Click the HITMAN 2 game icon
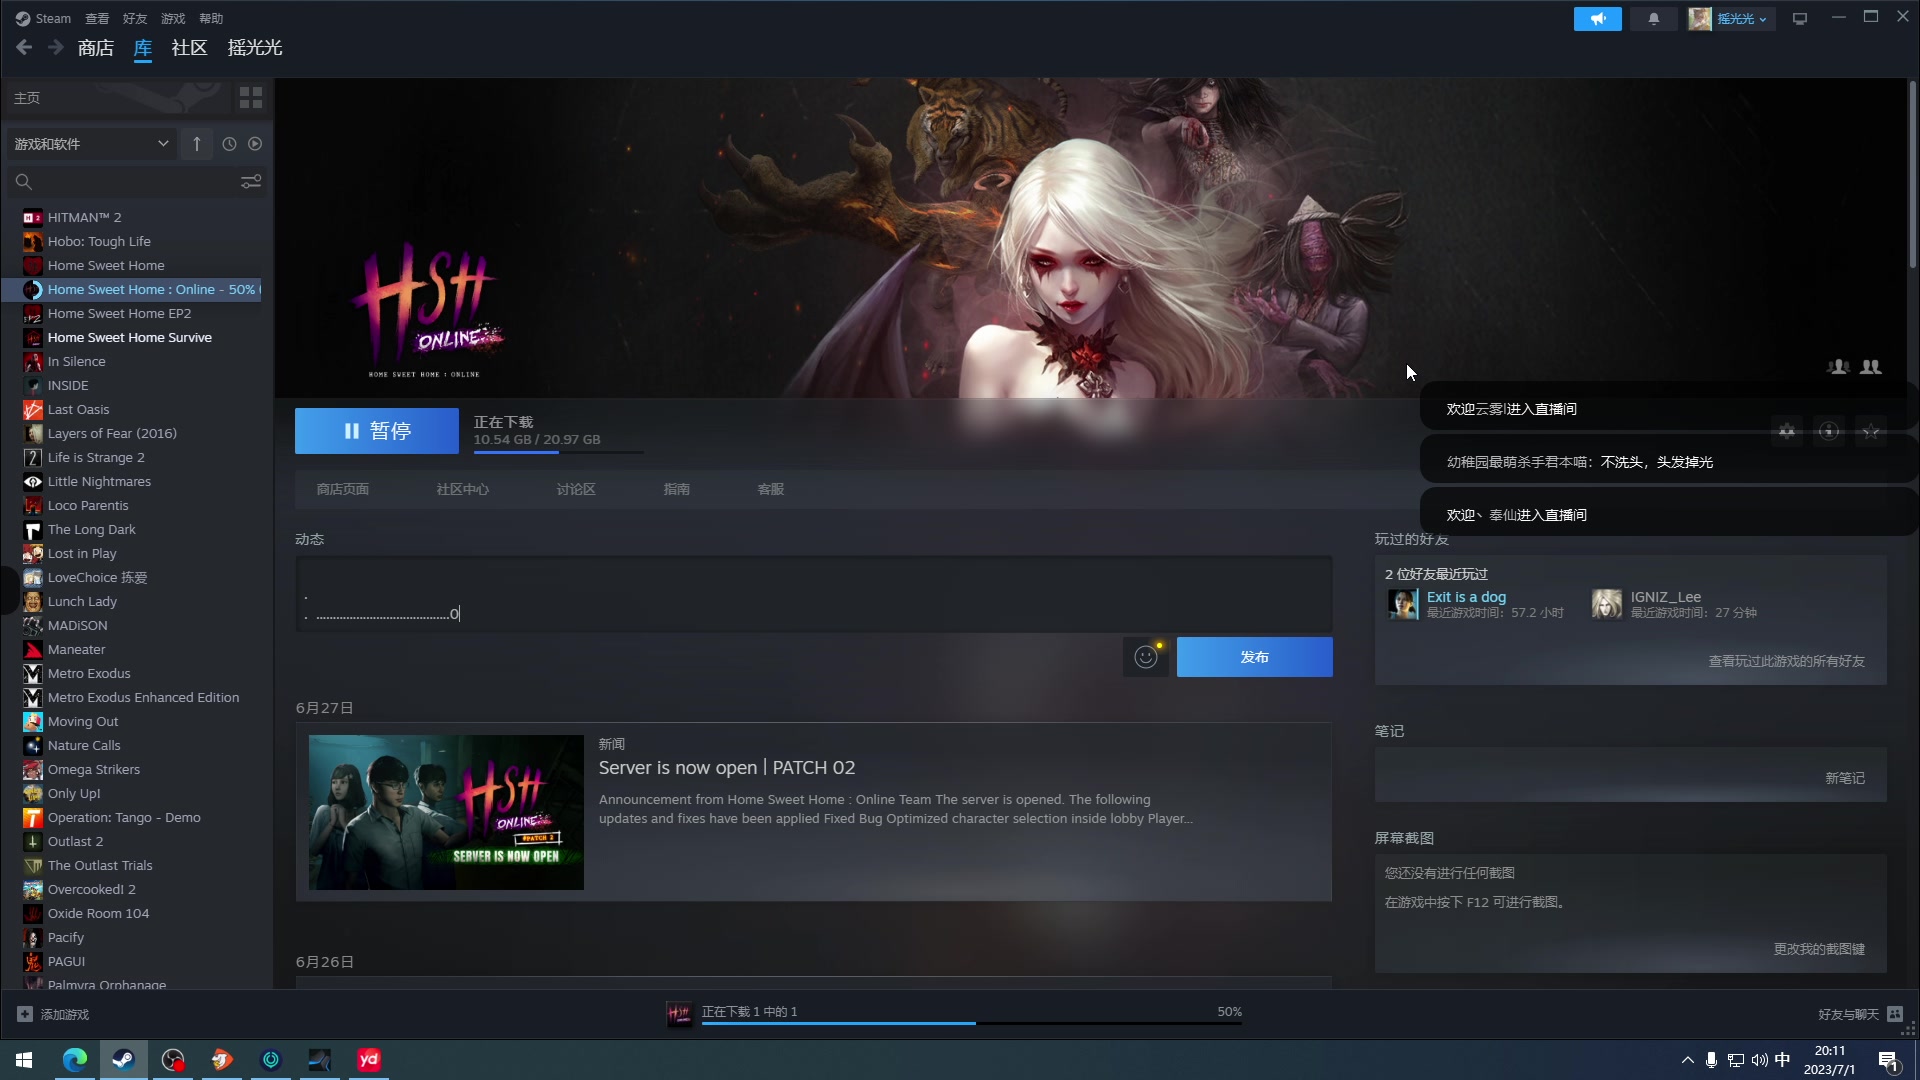 pos(33,217)
